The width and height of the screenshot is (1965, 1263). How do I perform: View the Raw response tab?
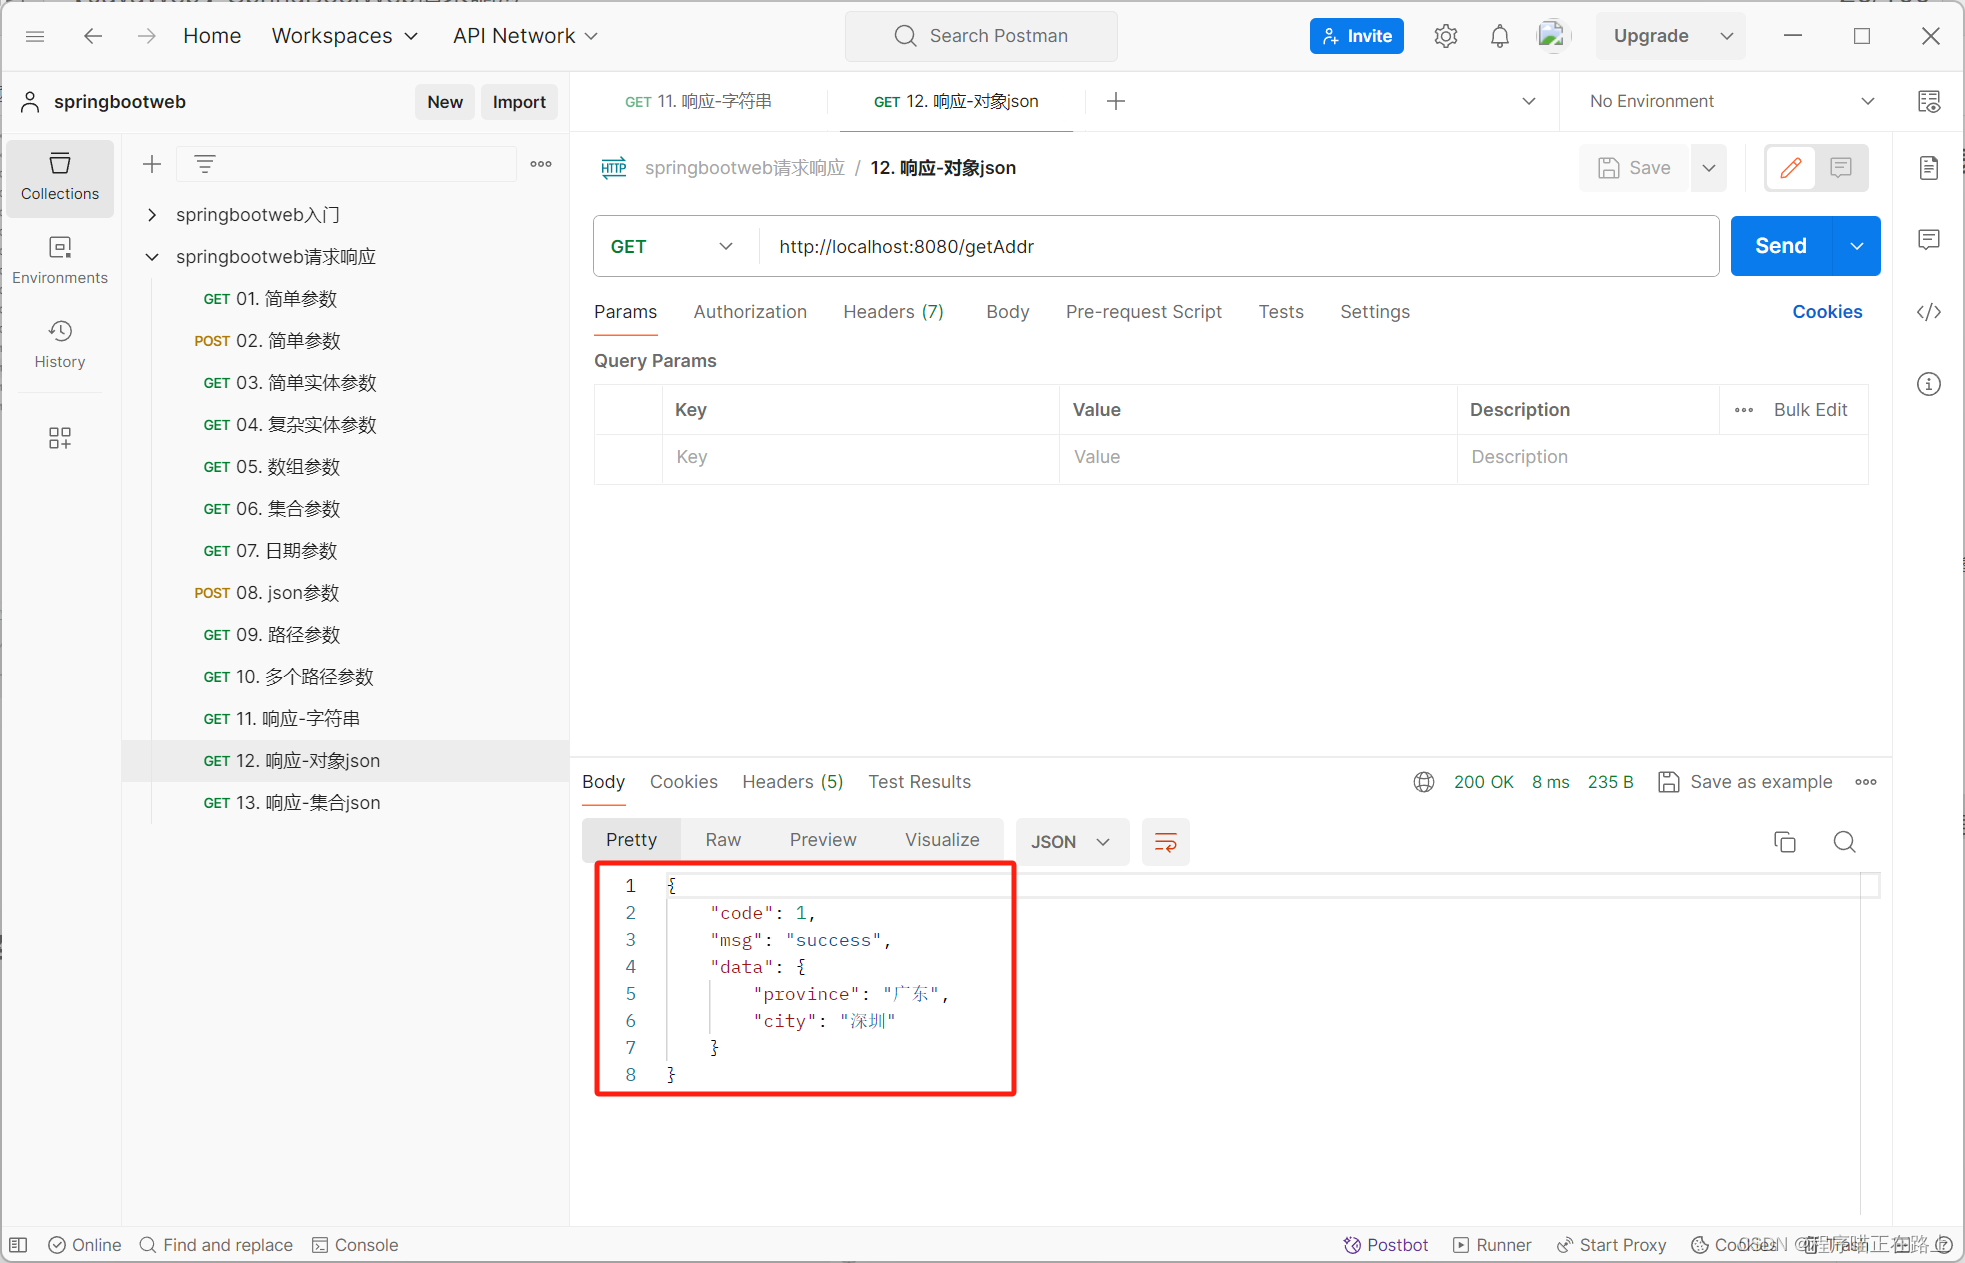point(723,840)
